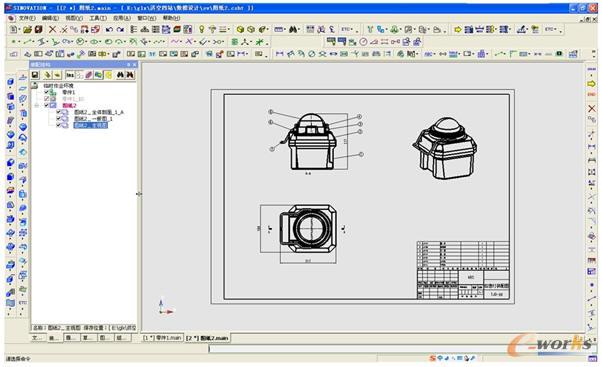Open the 文件(F) menu

point(27,18)
